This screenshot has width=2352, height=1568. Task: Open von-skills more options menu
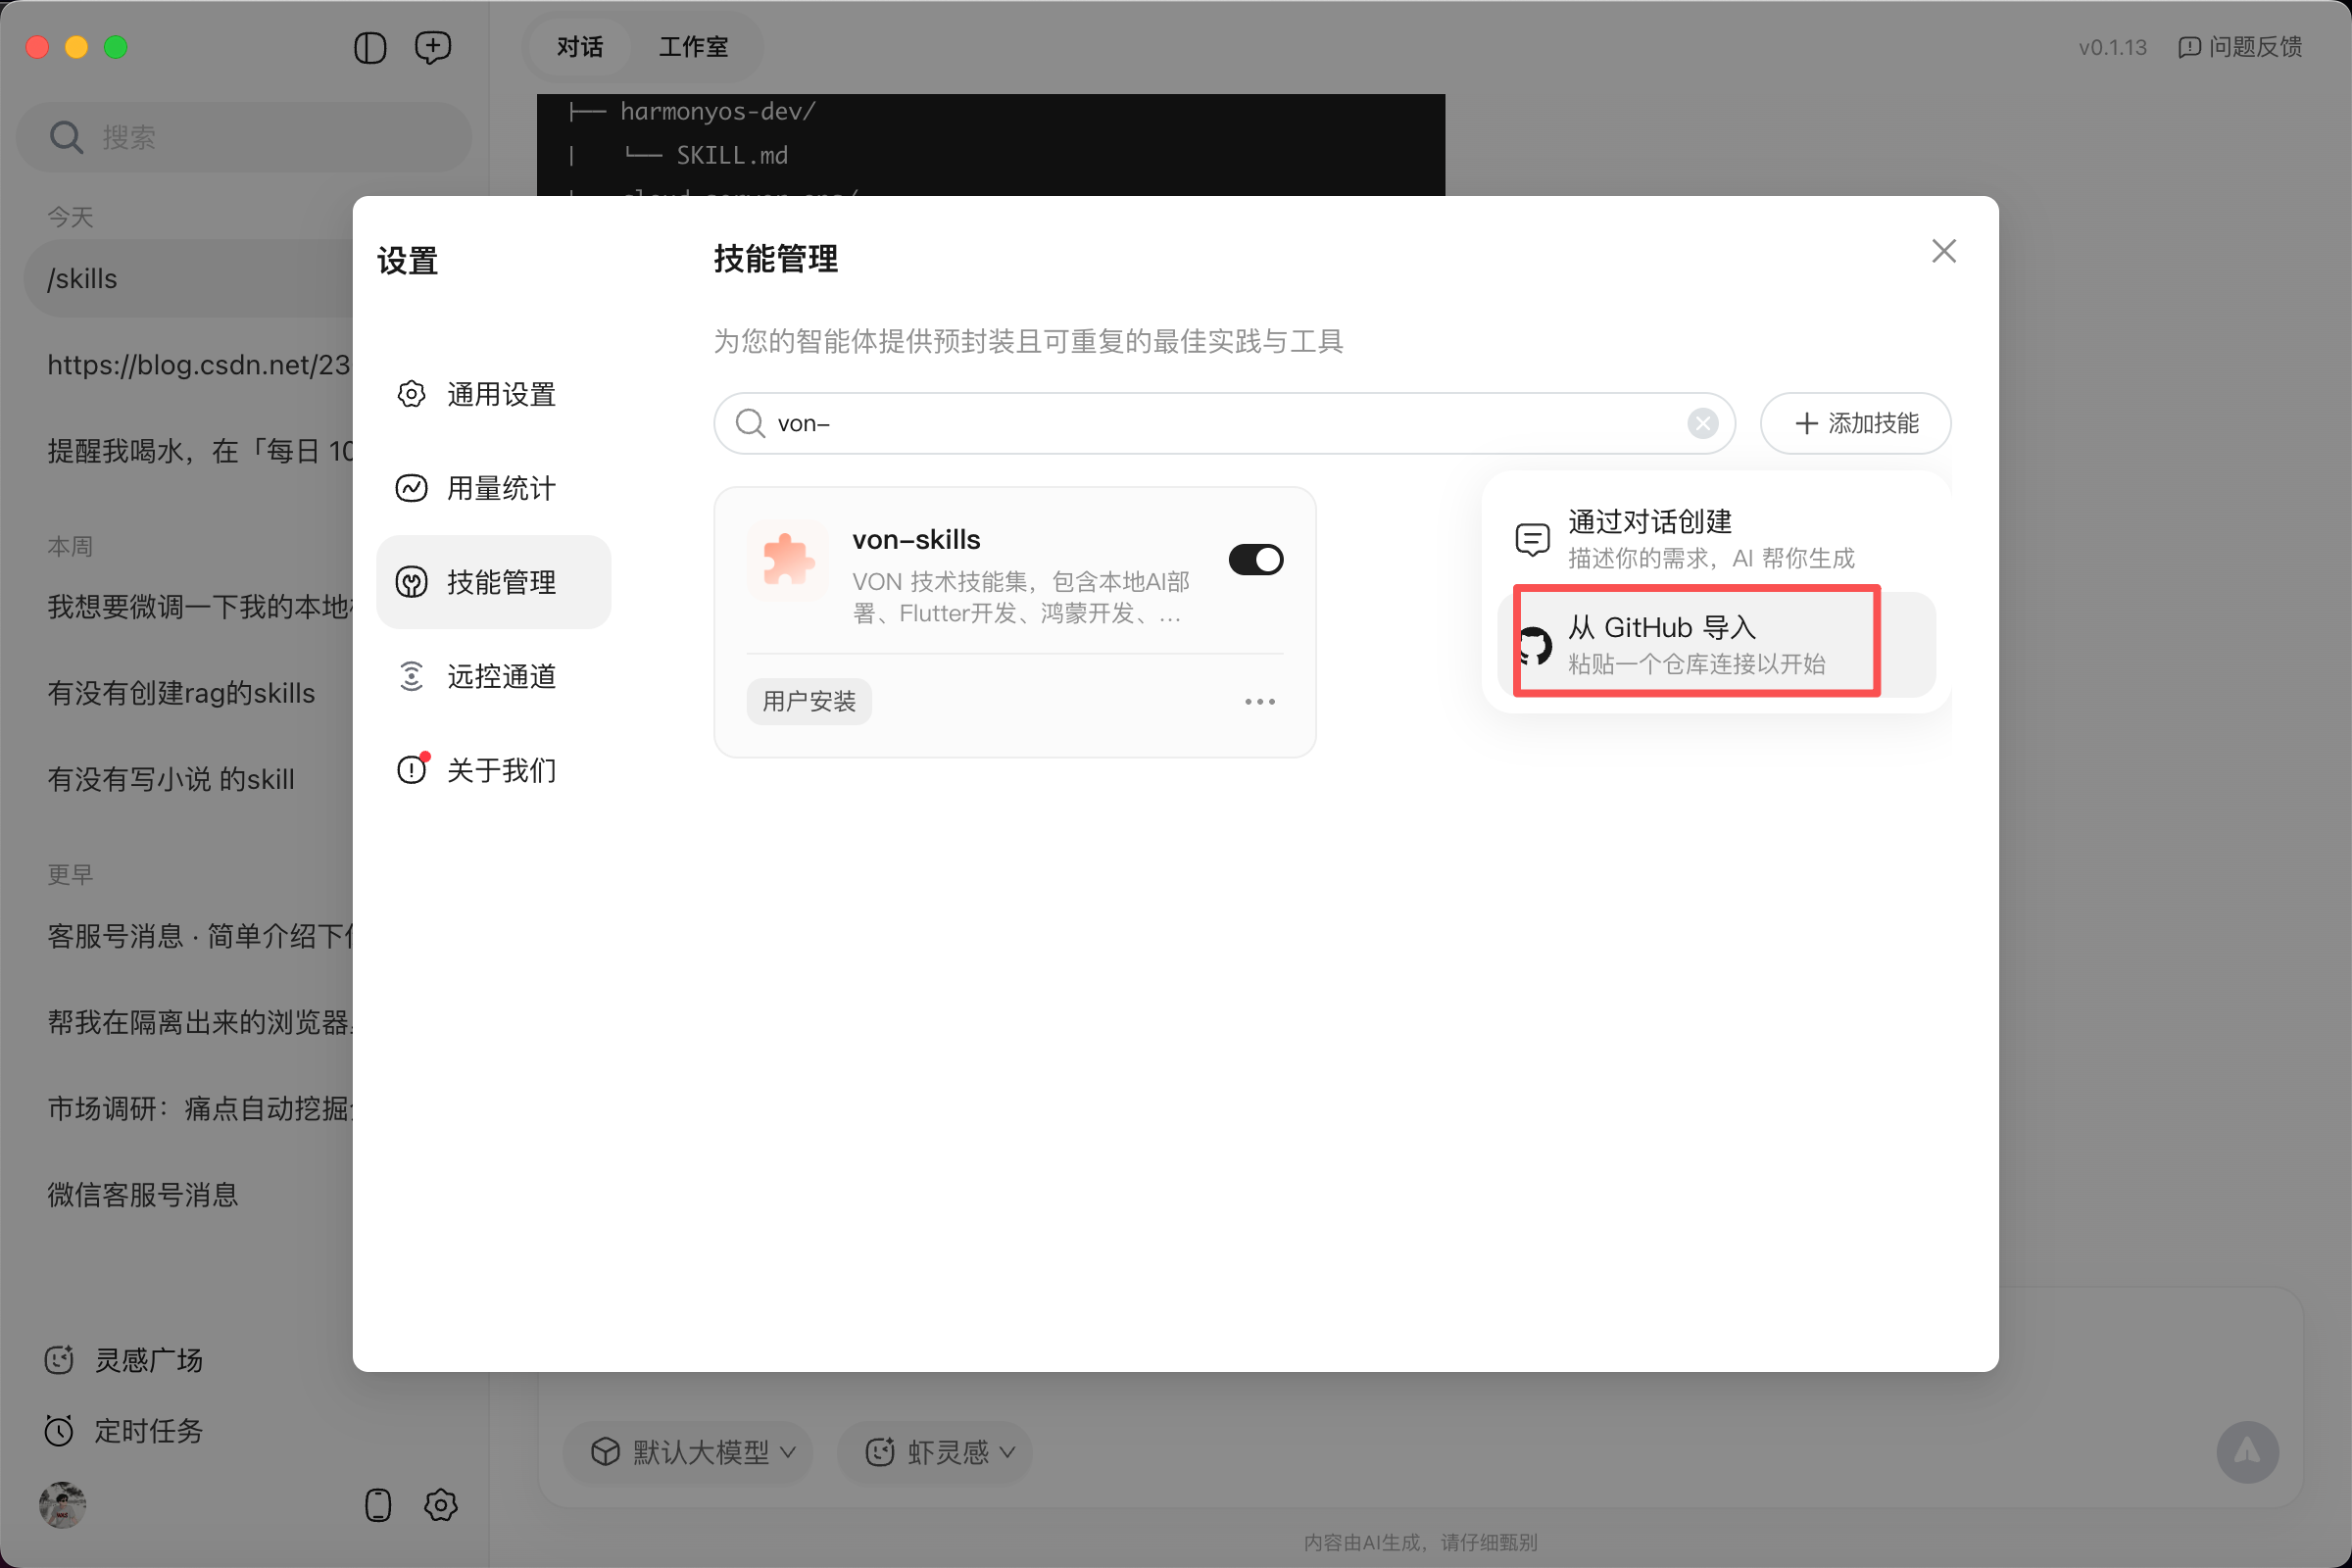tap(1259, 702)
